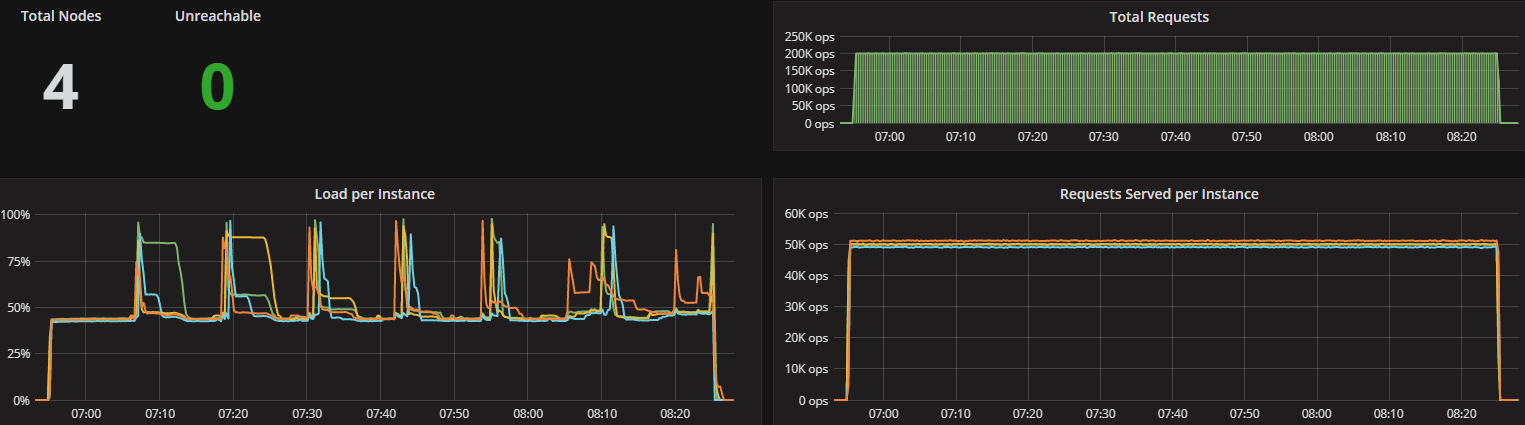
Task: Click the 100% label on Load per Instance
Action: click(16, 214)
